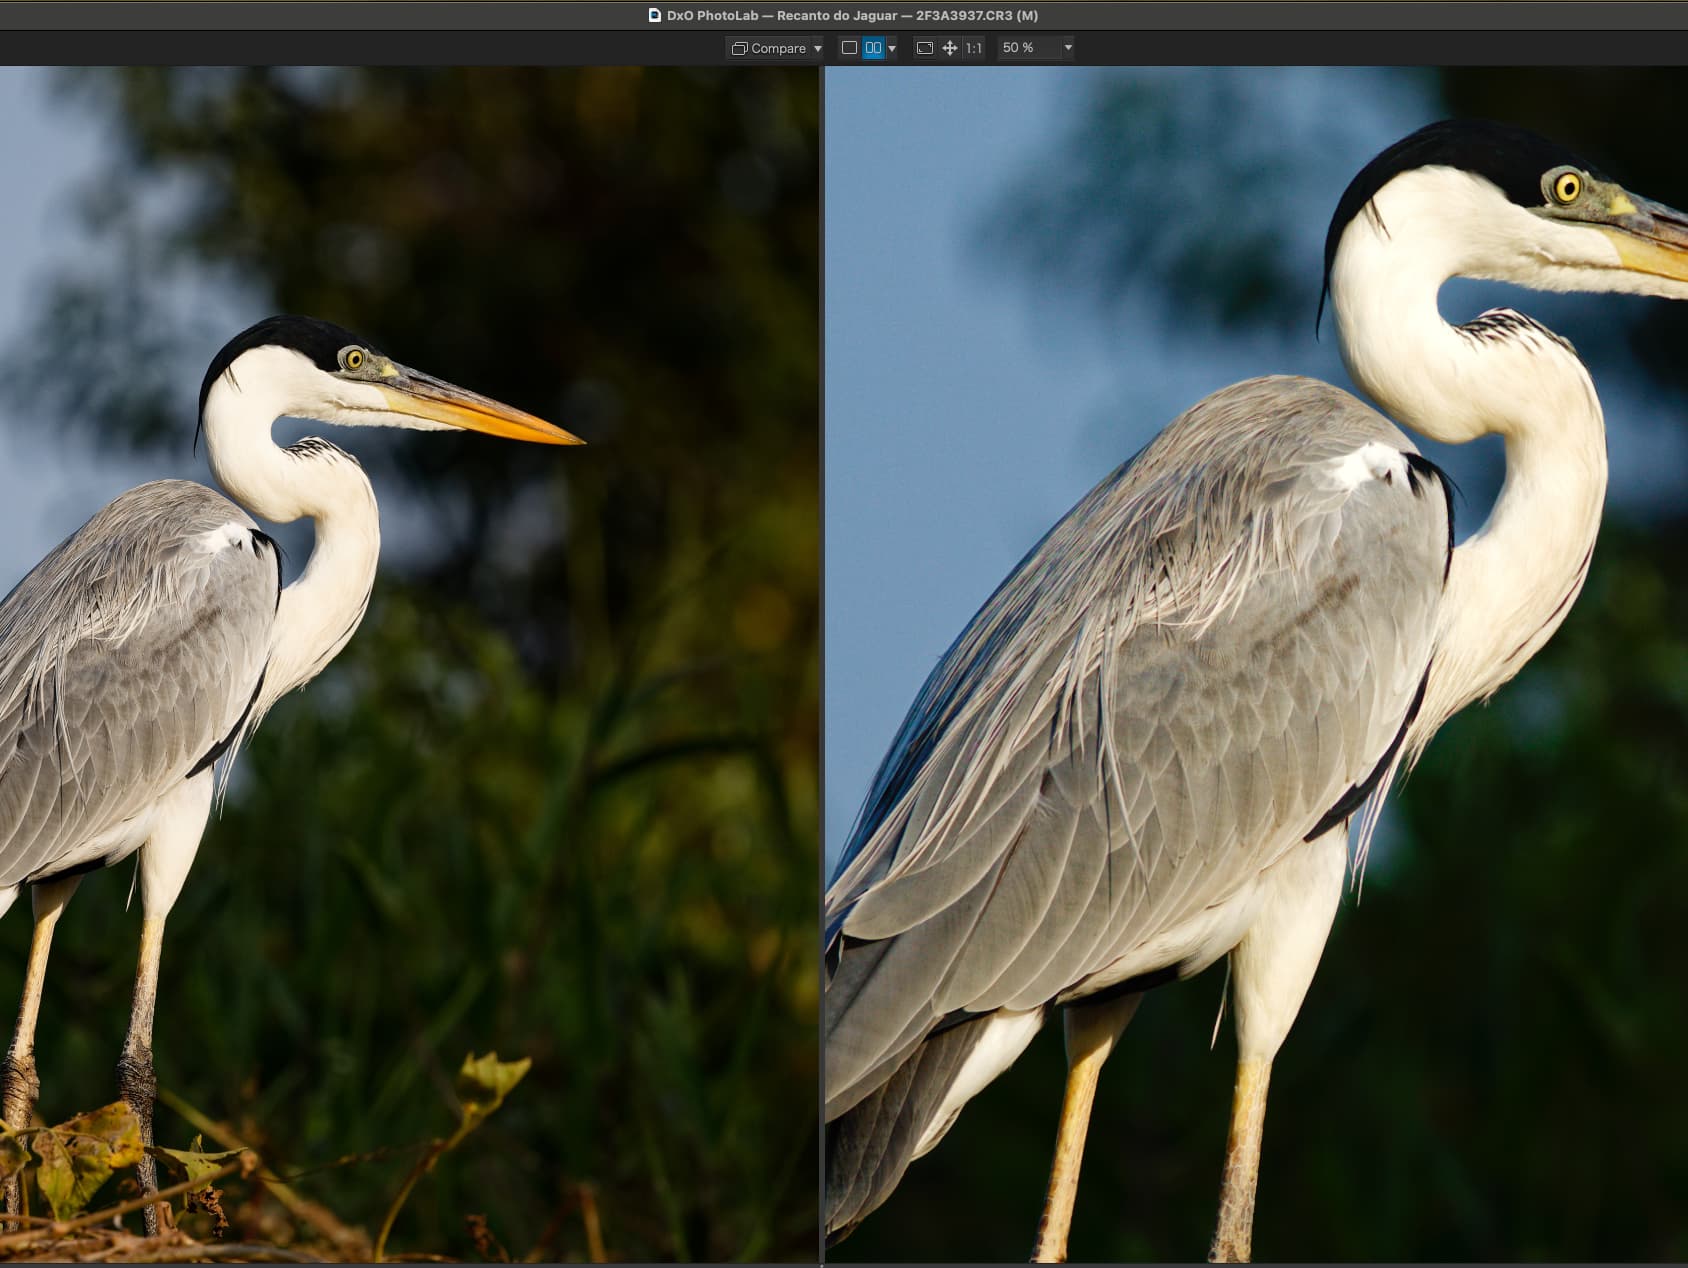Screen dimensions: 1688x1268
Task: Click the heron's eye in left preview
Action: click(x=353, y=358)
